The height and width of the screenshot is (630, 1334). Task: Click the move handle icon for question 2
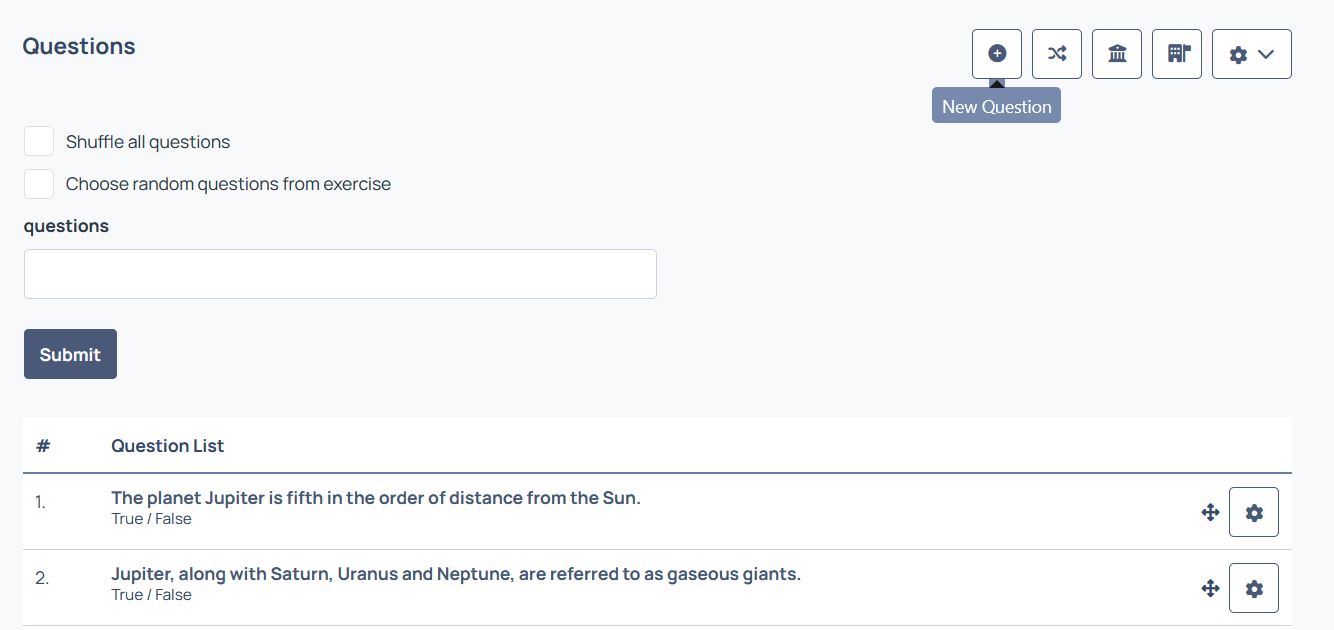[x=1210, y=589]
